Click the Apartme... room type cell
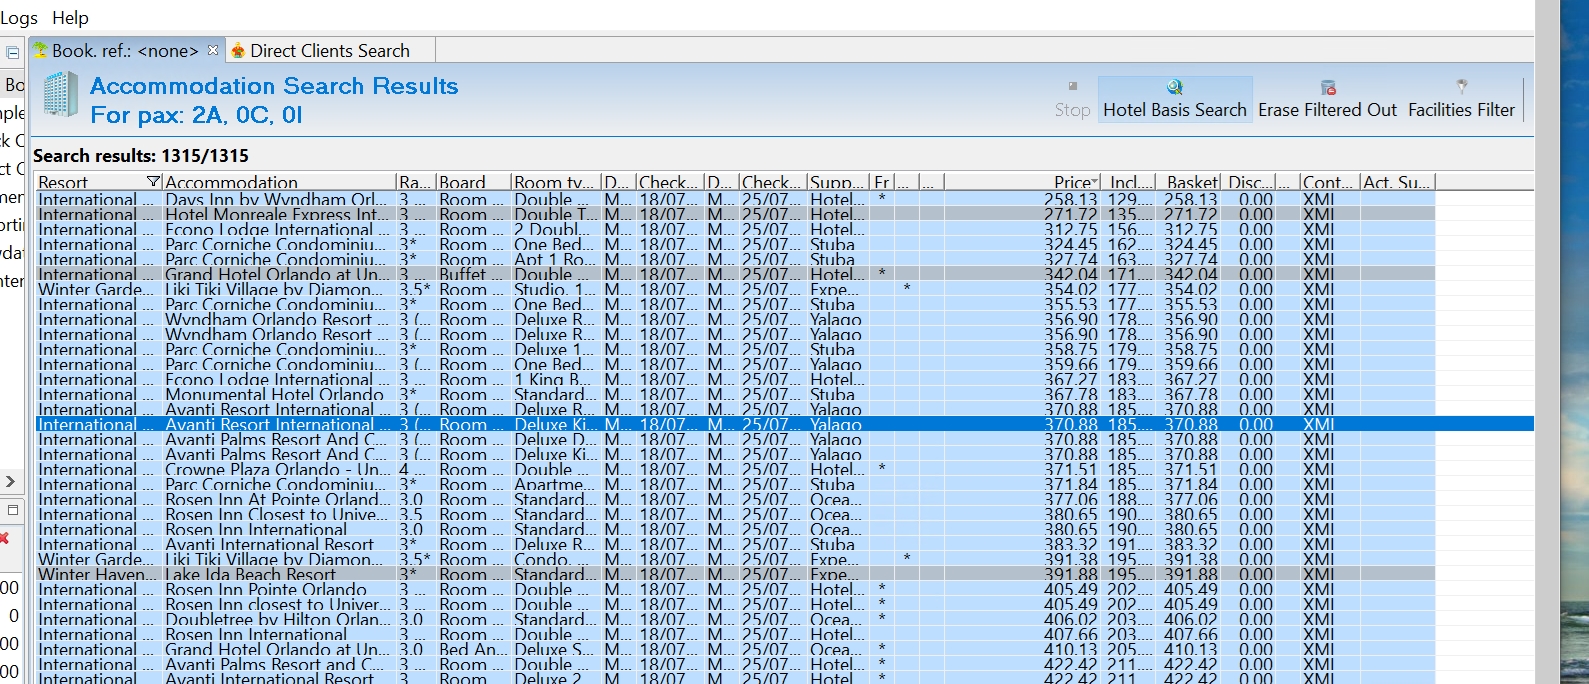Viewport: 1589px width, 684px height. (x=554, y=484)
